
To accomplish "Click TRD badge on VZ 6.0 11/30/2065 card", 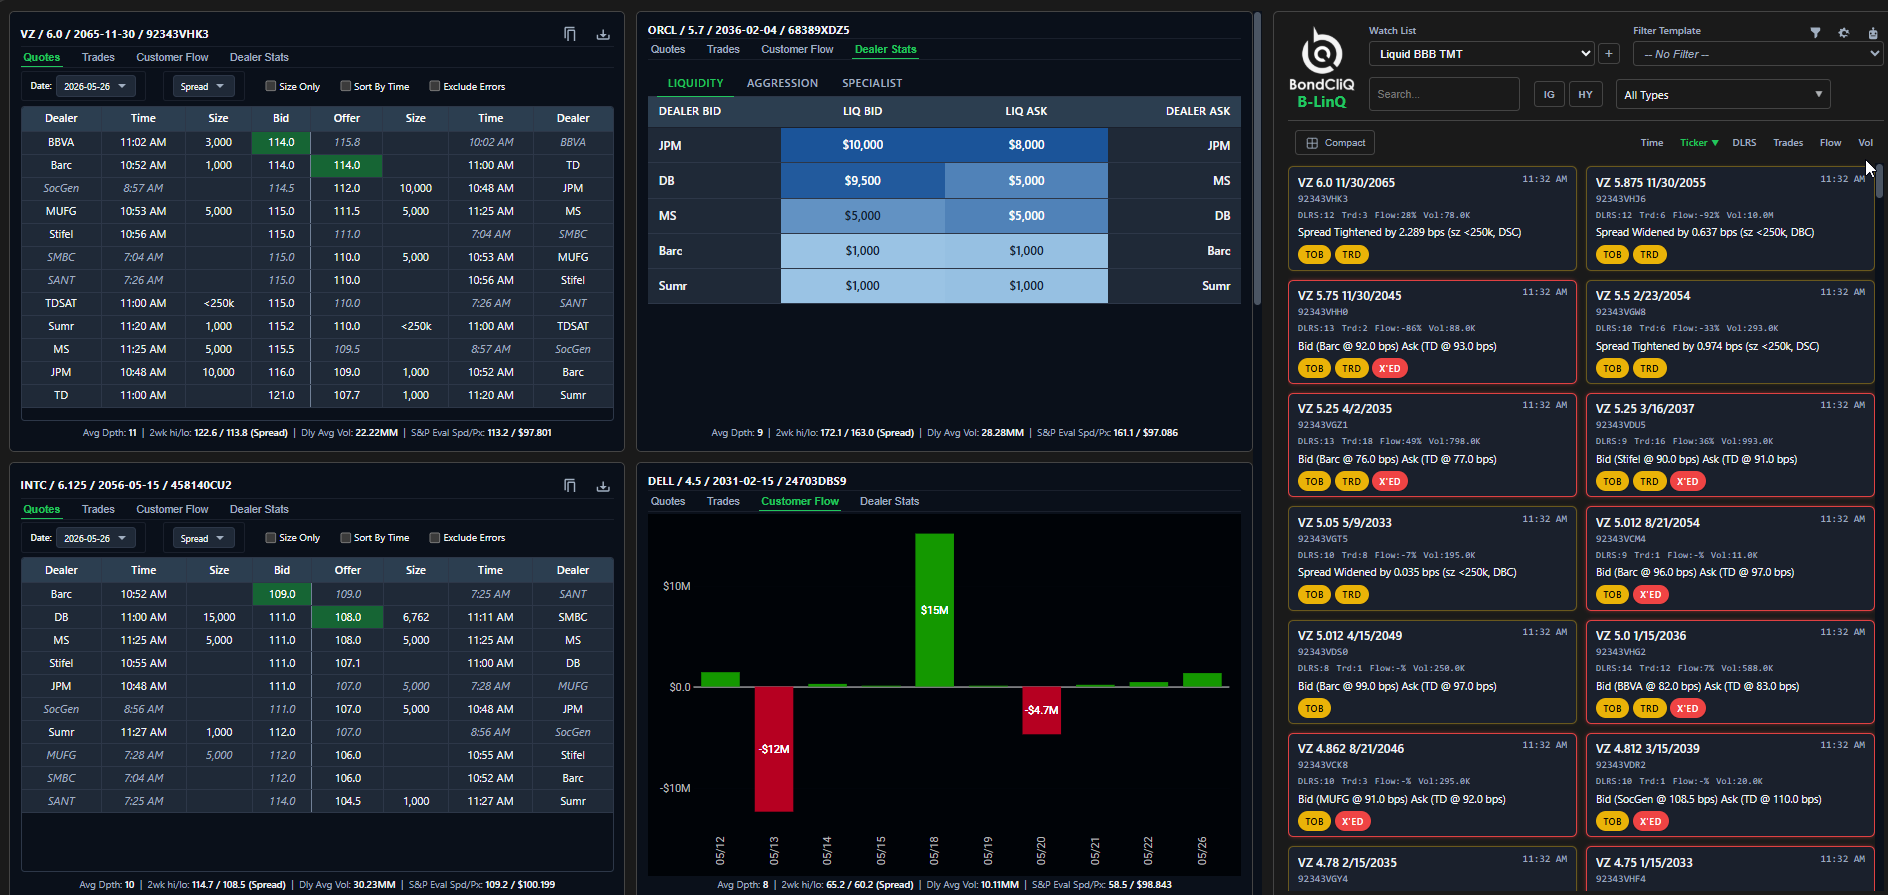I will pos(1351,255).
